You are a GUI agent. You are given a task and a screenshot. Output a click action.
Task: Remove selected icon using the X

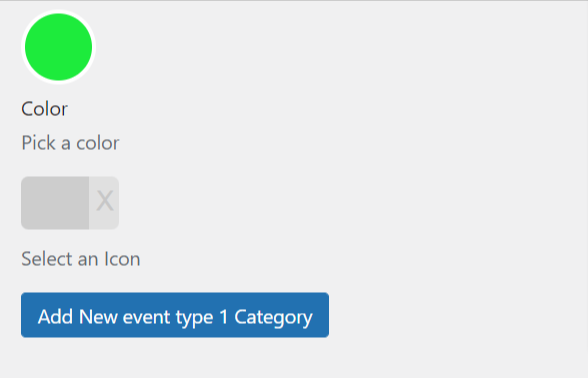[104, 203]
